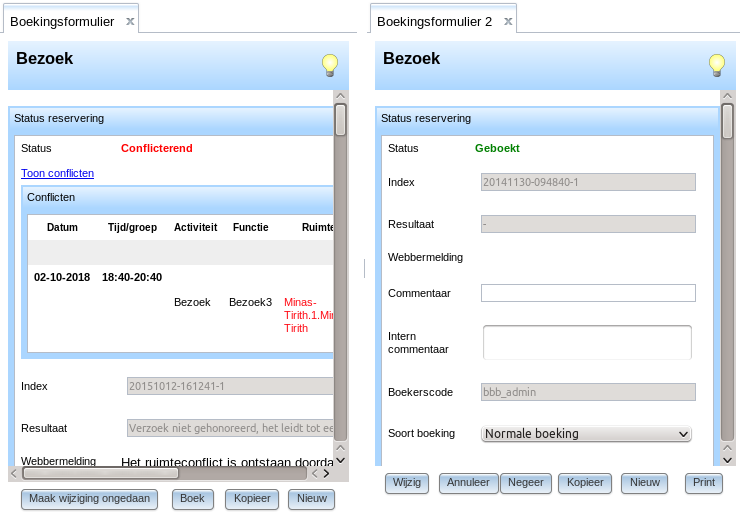Switch to the Boekingsformulier tab
Viewport: 740px width, 516px height.
click(62, 22)
